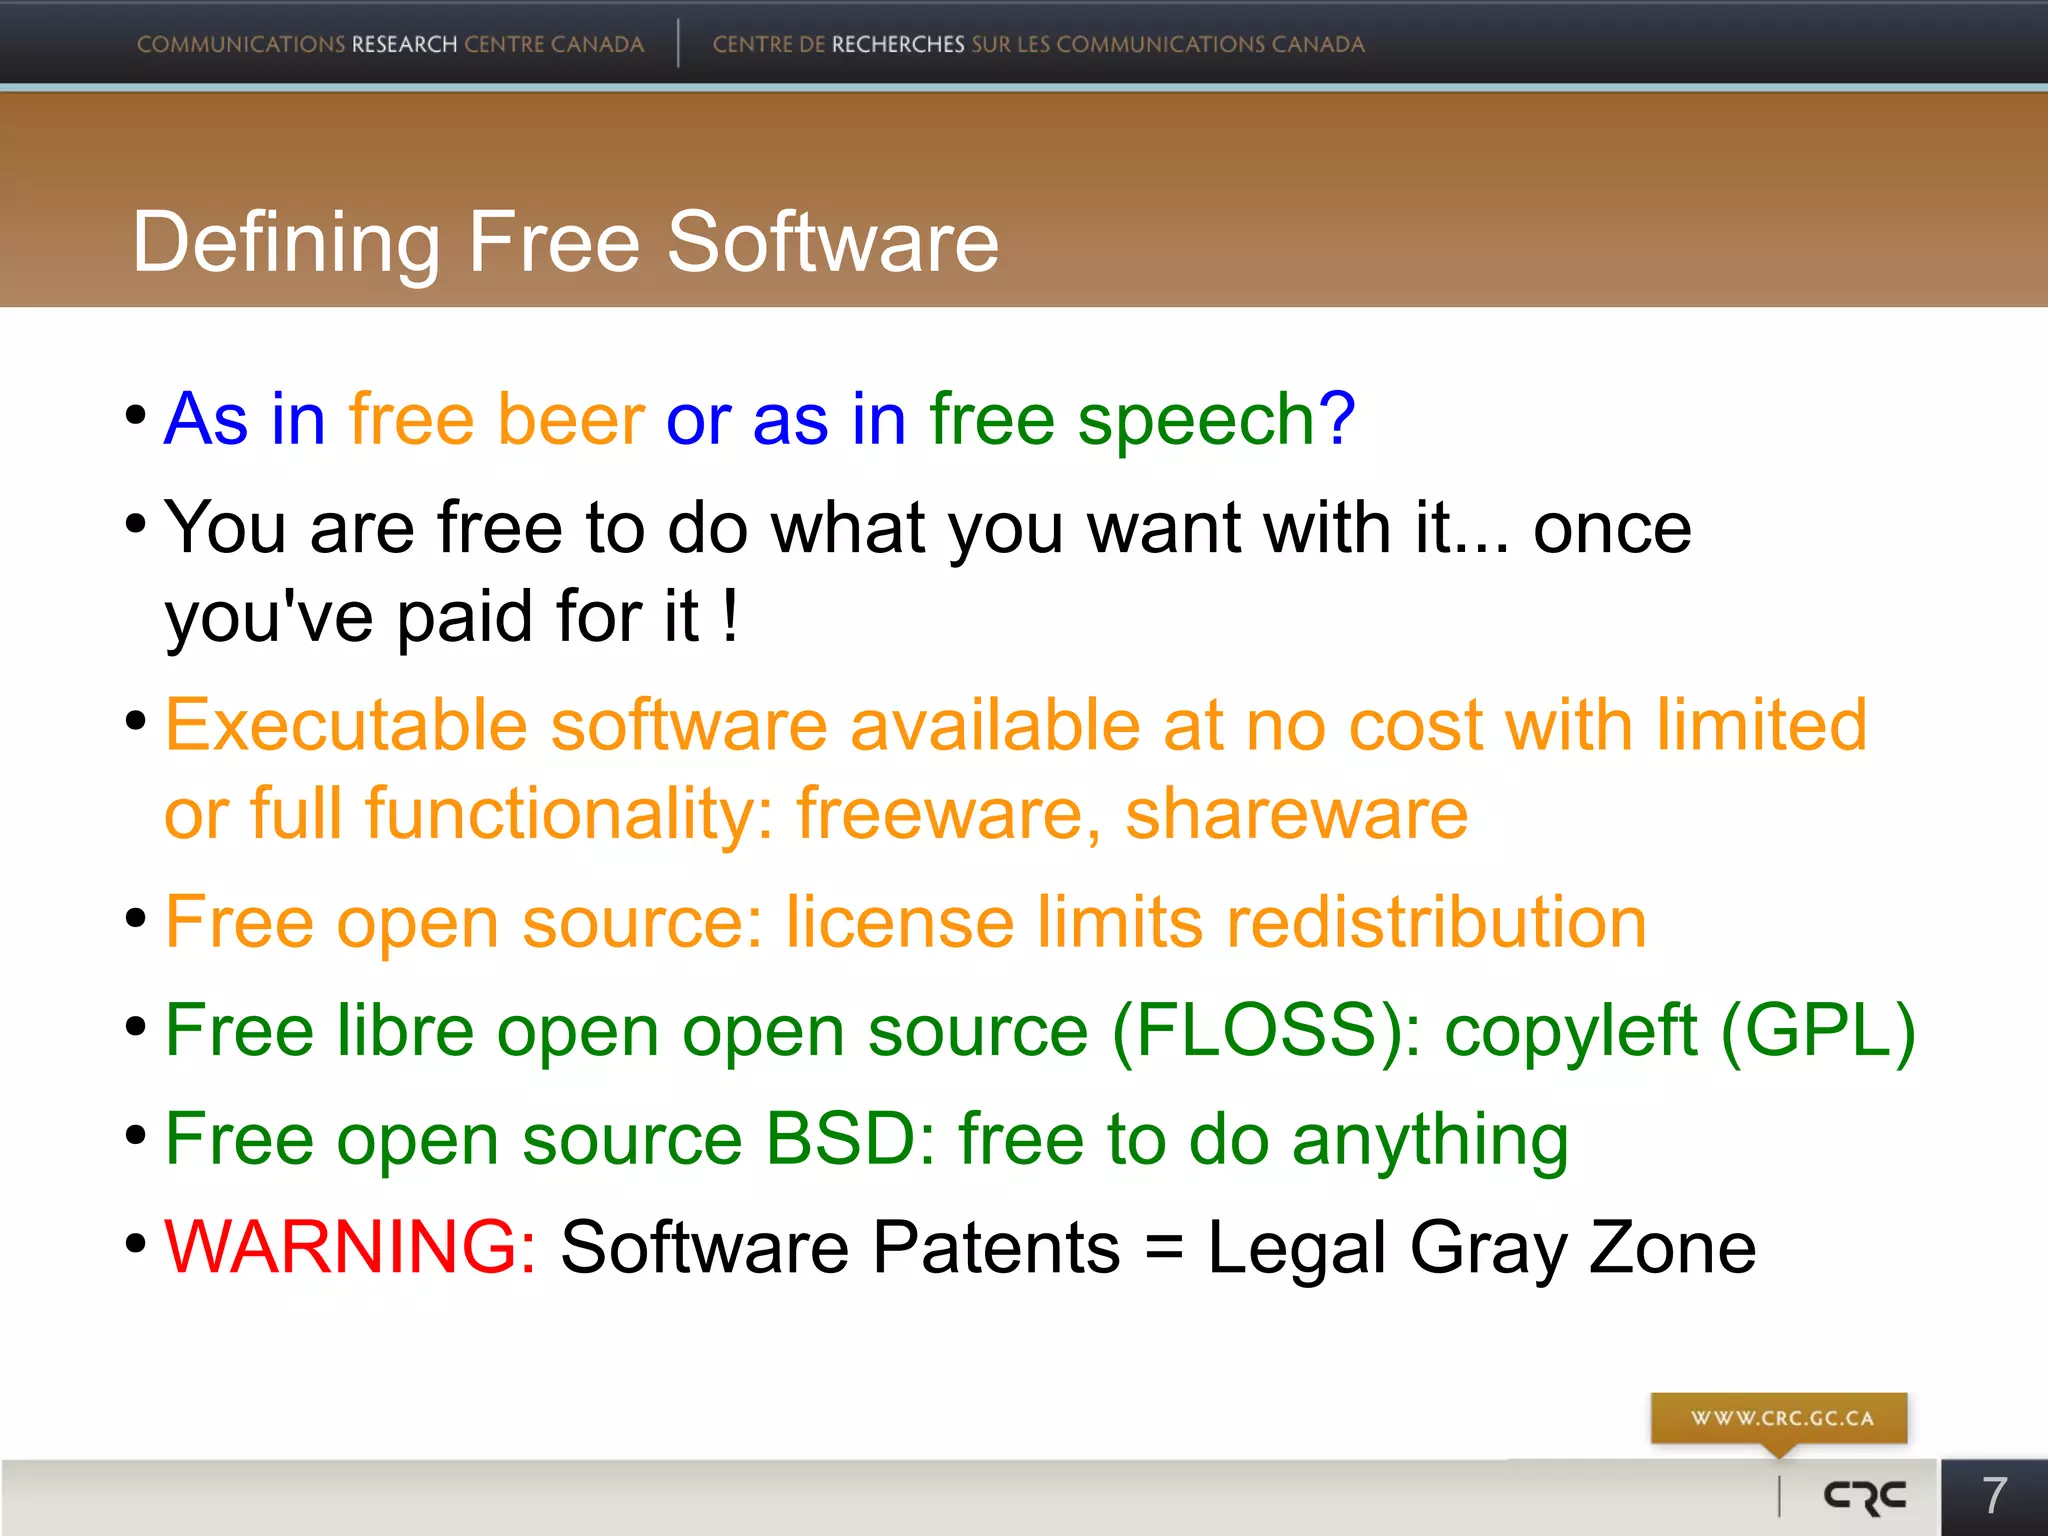Click 'Software Patents = Legal Gray Zone'
Image resolution: width=2048 pixels, height=1536 pixels.
click(1158, 1249)
